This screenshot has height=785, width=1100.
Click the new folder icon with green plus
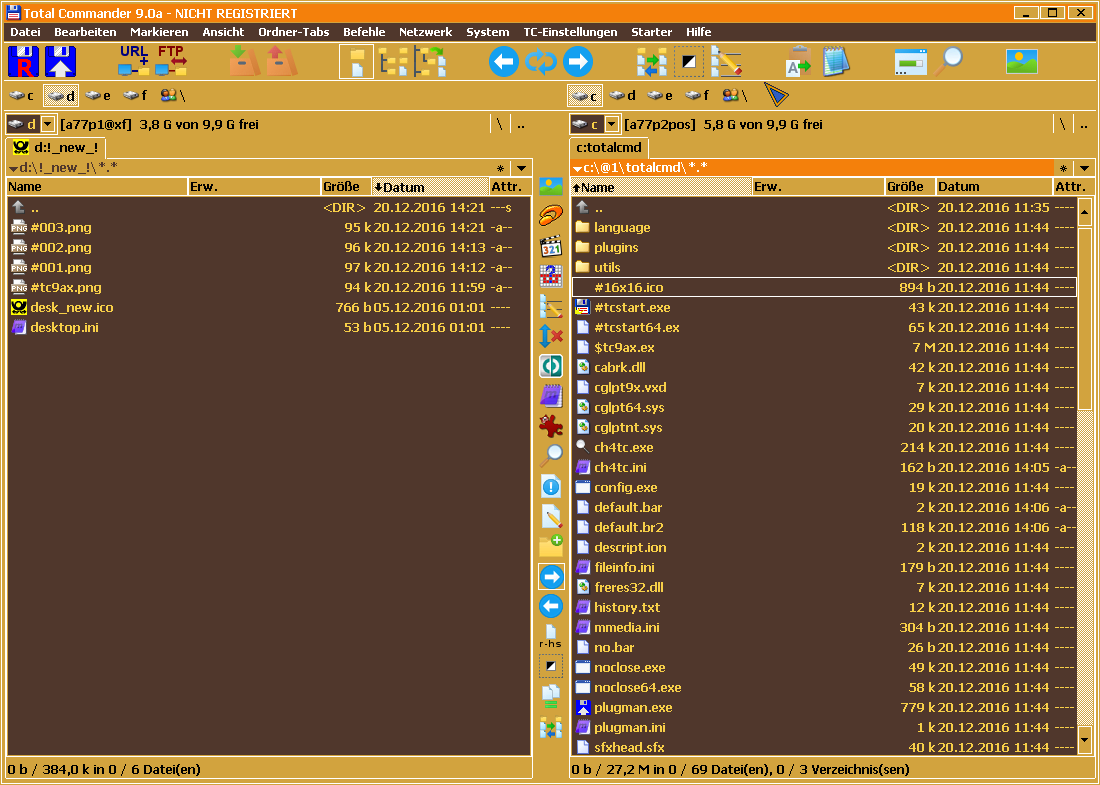551,546
